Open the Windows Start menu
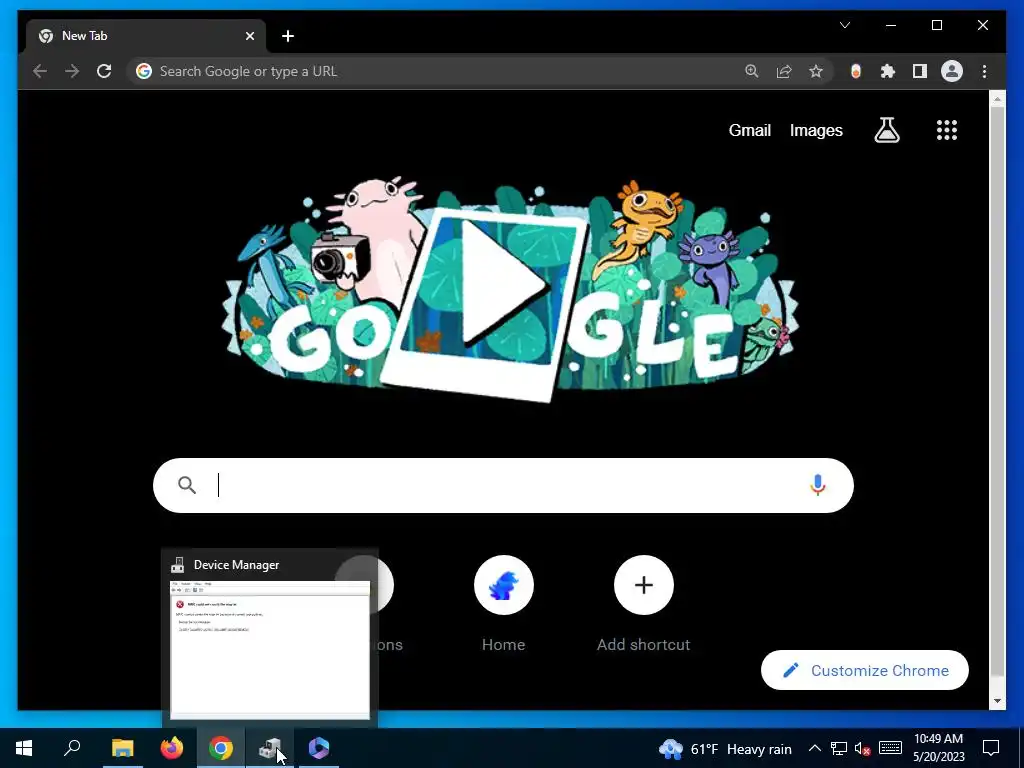 click(24, 748)
